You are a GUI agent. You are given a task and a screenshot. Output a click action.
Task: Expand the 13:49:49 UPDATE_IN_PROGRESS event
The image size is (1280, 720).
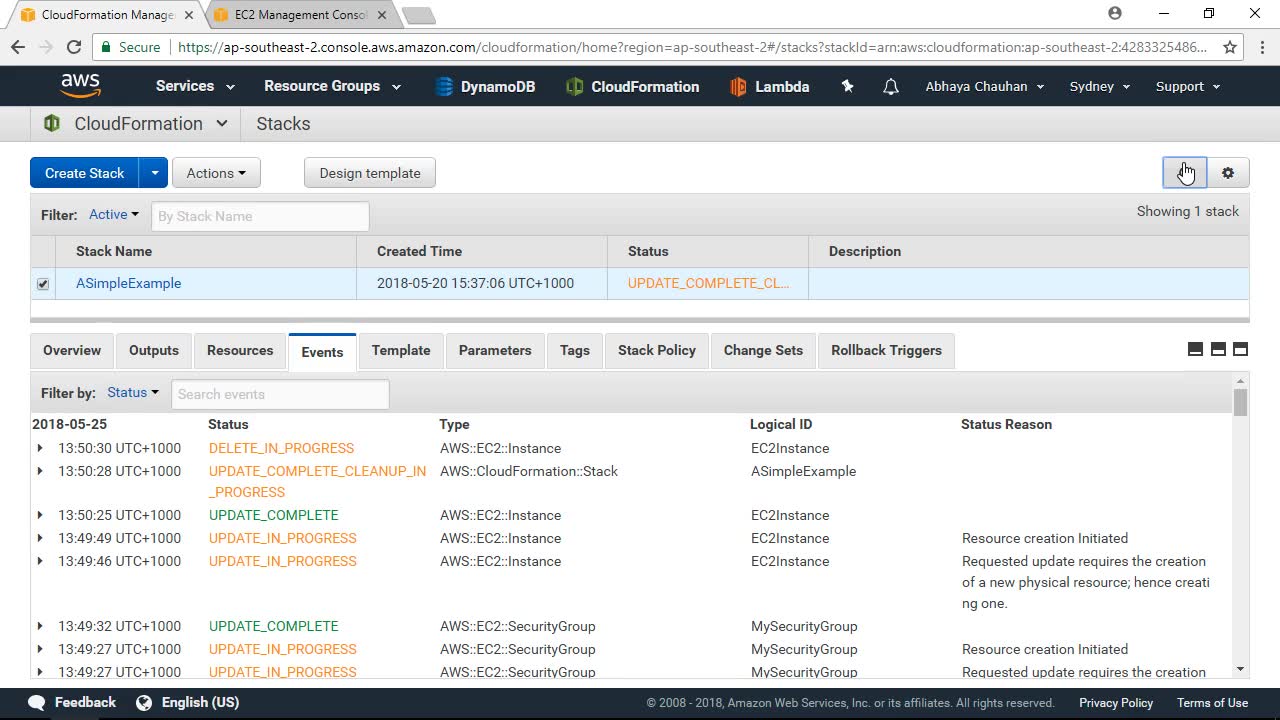pyautogui.click(x=40, y=538)
